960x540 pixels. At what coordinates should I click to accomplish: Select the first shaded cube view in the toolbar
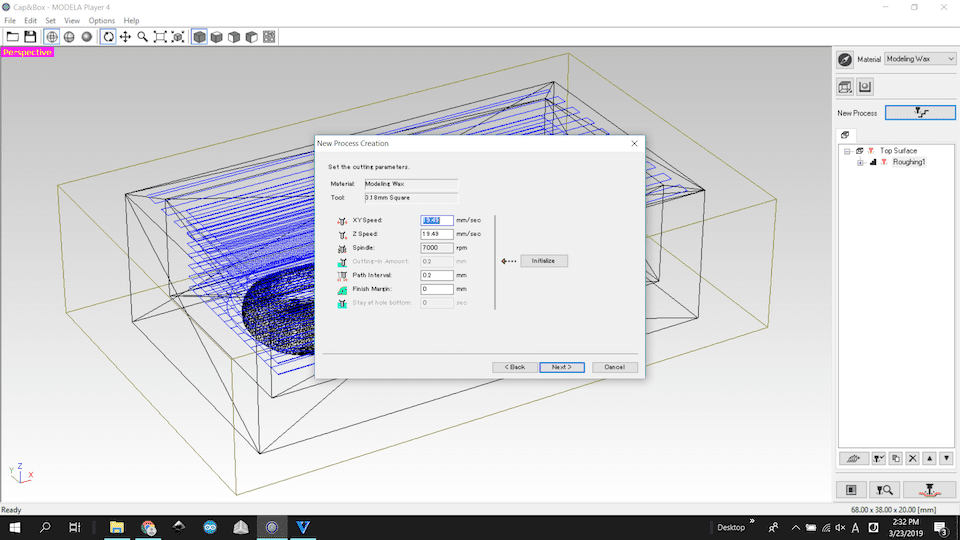[199, 37]
